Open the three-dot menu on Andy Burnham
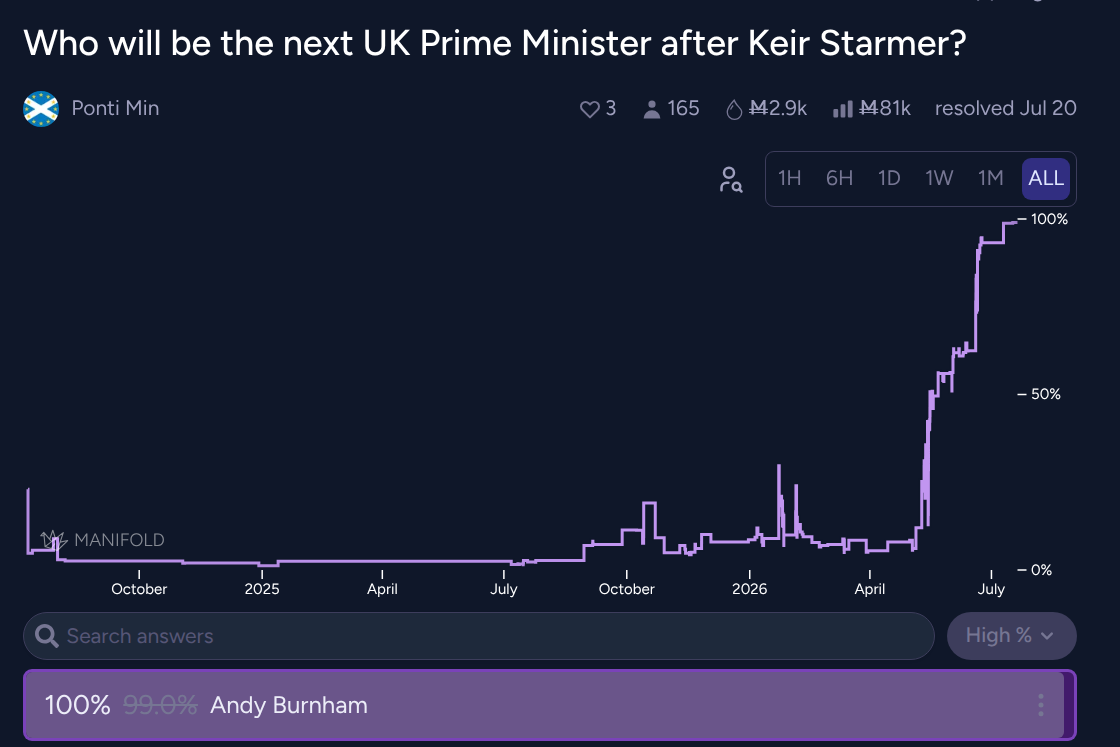The width and height of the screenshot is (1120, 747). pyautogui.click(x=1041, y=705)
